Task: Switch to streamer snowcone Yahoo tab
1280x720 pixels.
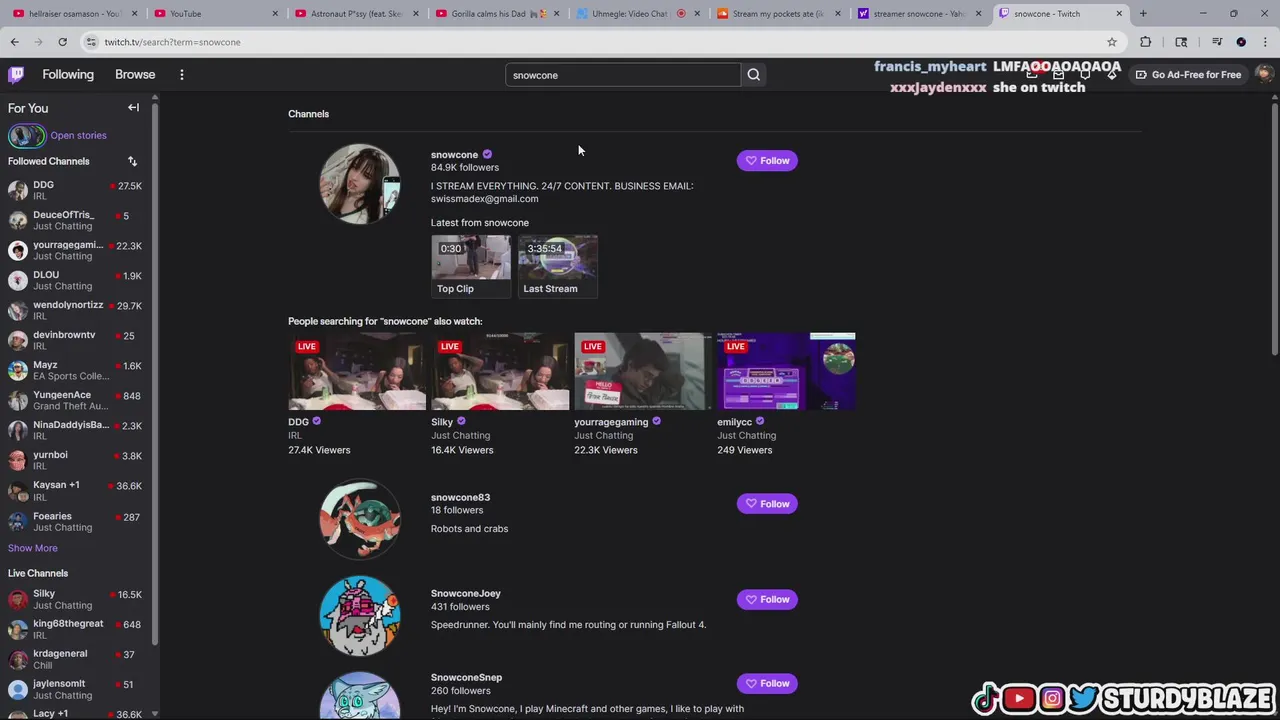Action: click(921, 14)
